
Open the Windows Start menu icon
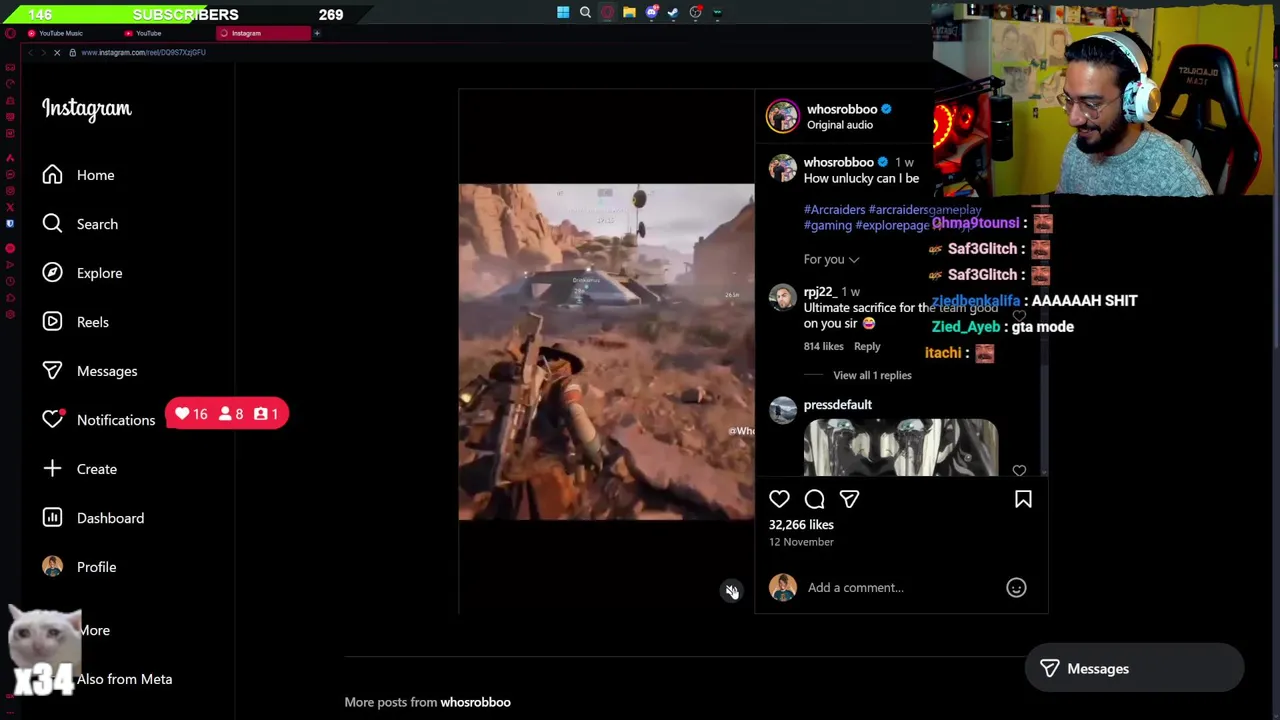(x=563, y=13)
